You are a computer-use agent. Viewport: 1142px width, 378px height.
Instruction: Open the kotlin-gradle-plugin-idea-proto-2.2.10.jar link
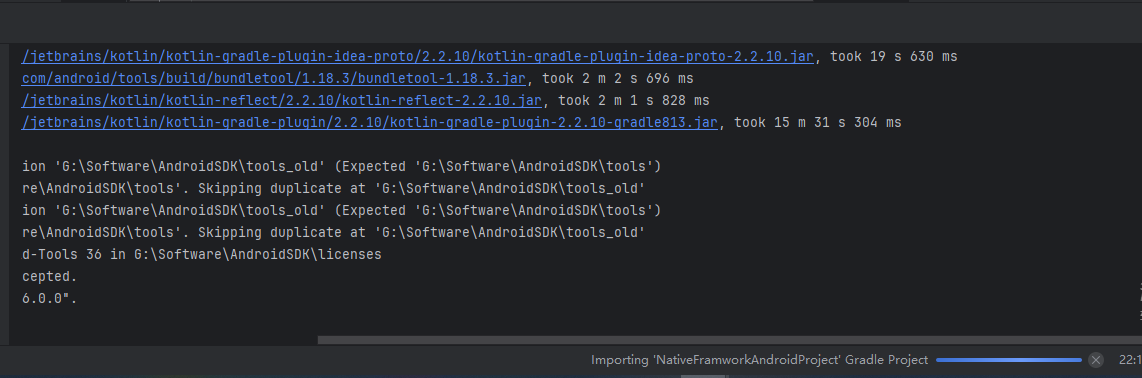pos(417,57)
